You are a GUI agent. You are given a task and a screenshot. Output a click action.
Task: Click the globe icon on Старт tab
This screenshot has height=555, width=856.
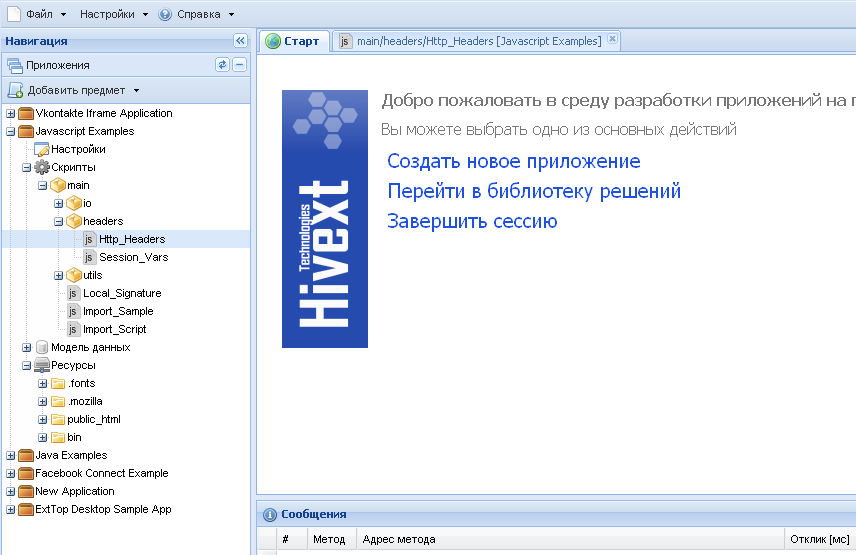(x=273, y=41)
